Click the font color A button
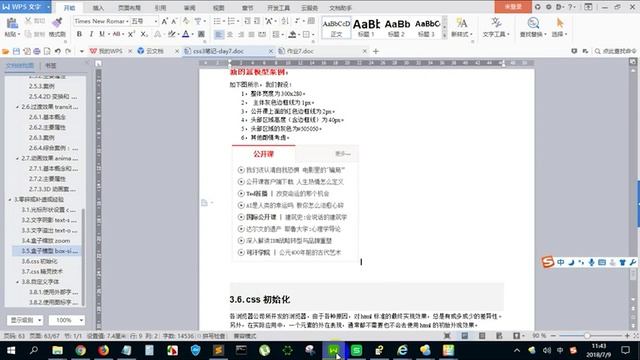The image size is (640, 360). click(x=186, y=34)
